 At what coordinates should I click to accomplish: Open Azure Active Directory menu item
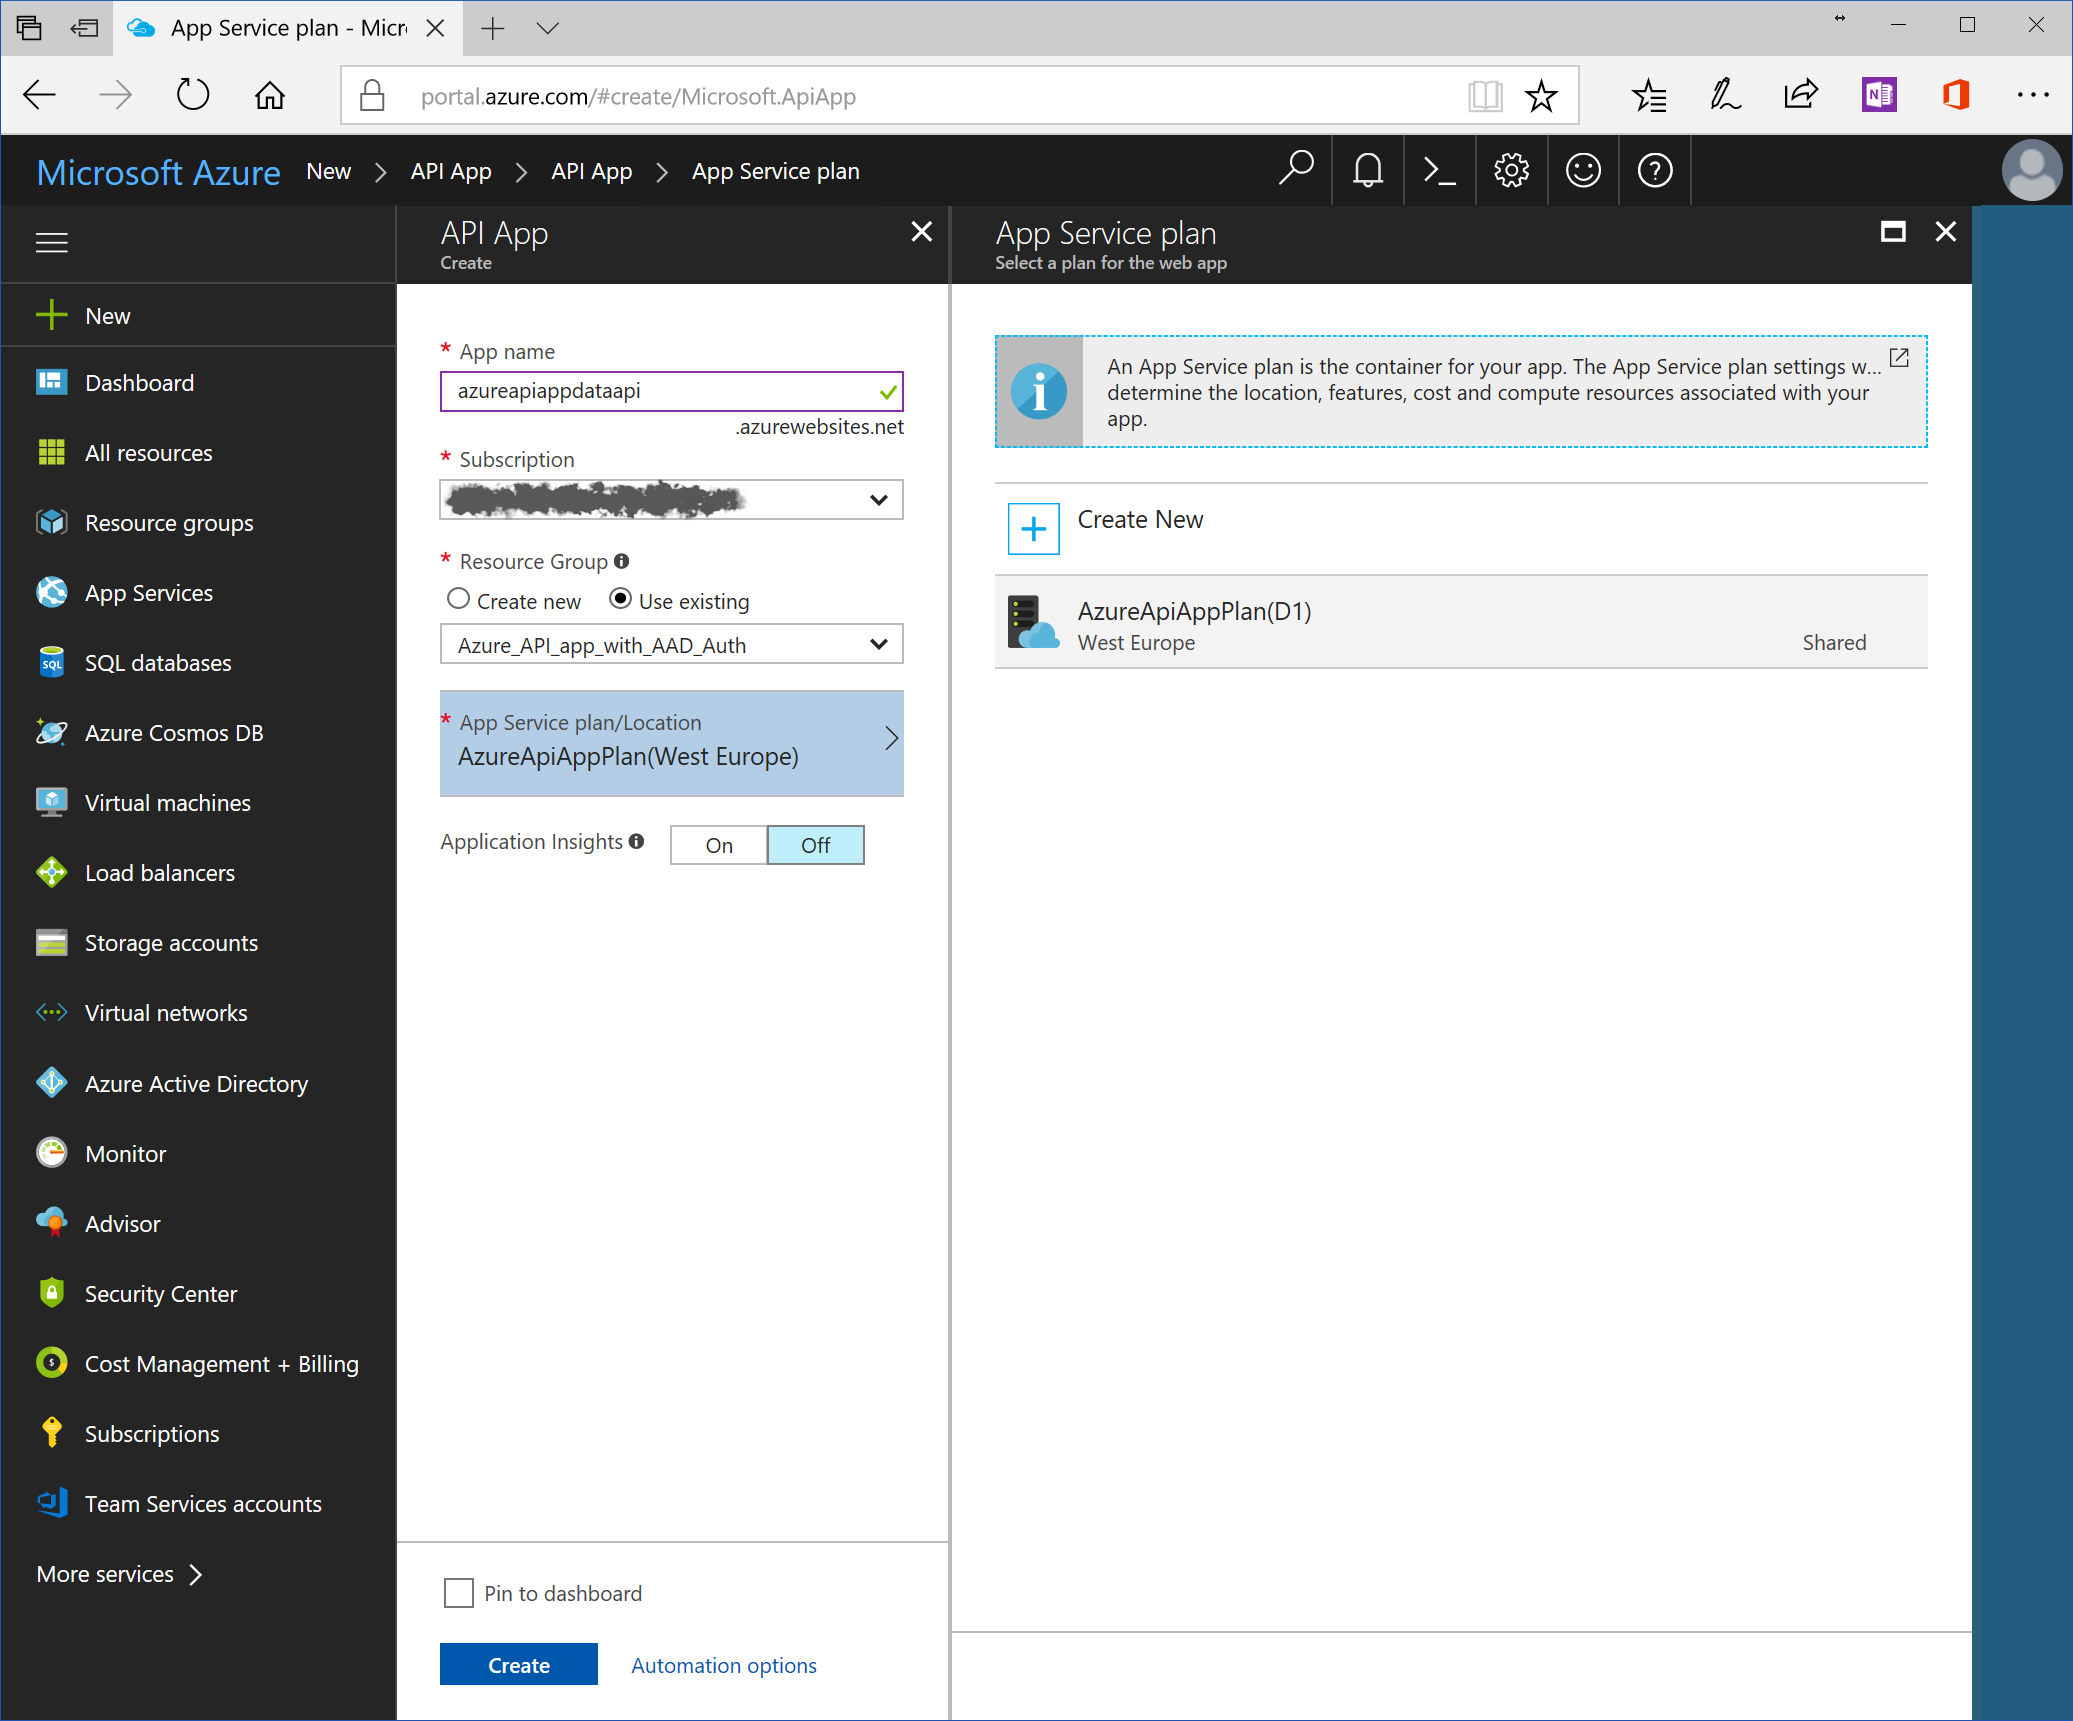(x=196, y=1084)
